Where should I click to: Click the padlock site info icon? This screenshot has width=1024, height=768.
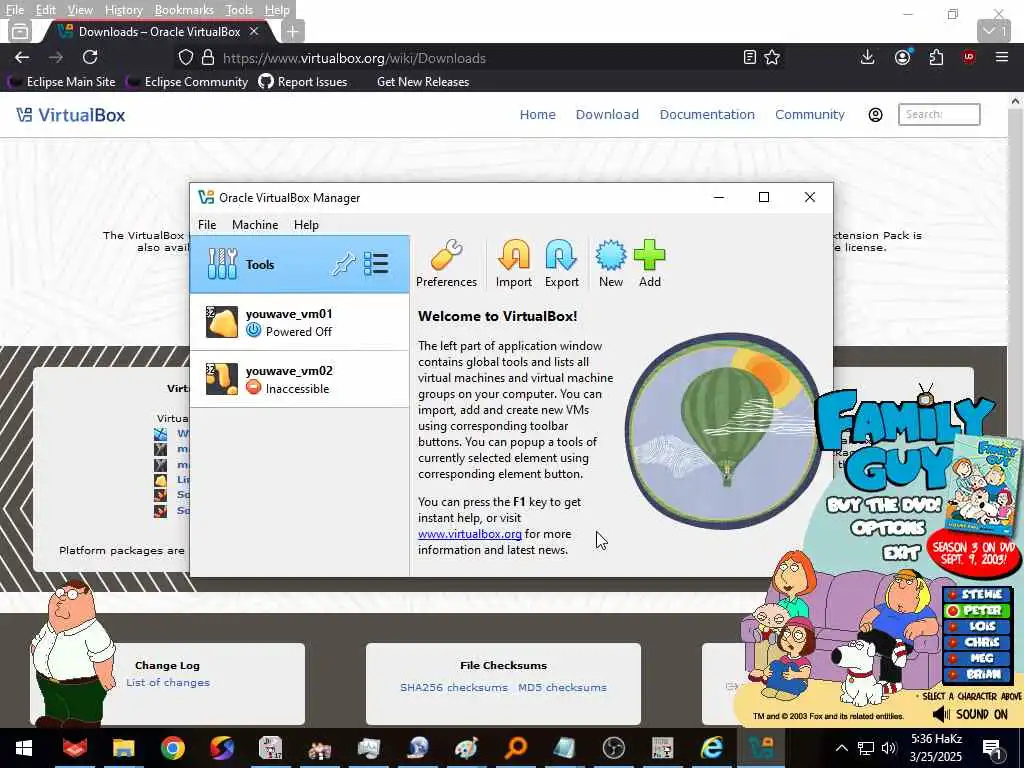(x=208, y=57)
